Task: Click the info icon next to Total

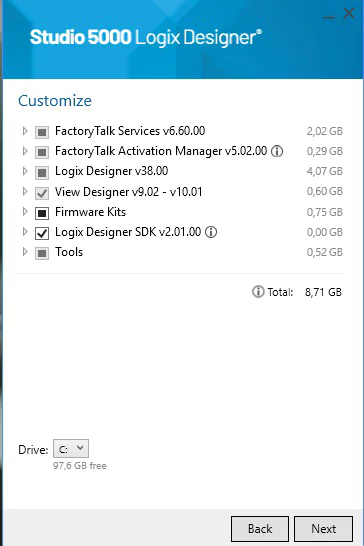Action: click(x=258, y=292)
